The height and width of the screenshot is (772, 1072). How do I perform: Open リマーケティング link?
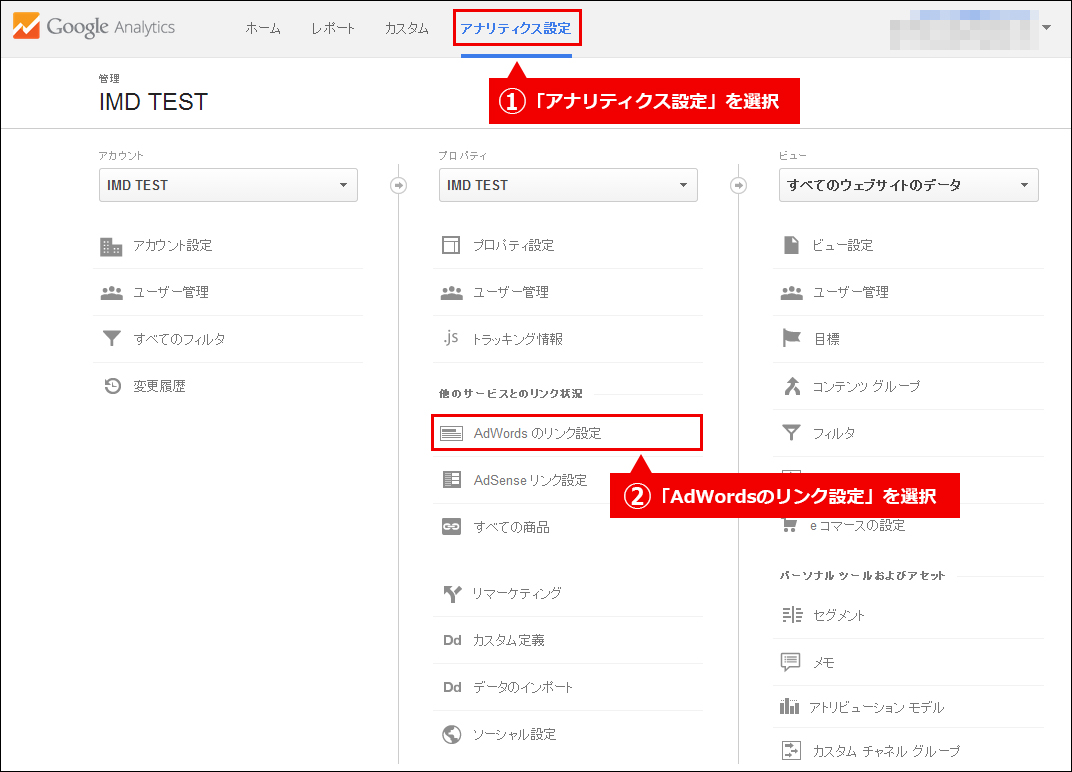pos(517,594)
